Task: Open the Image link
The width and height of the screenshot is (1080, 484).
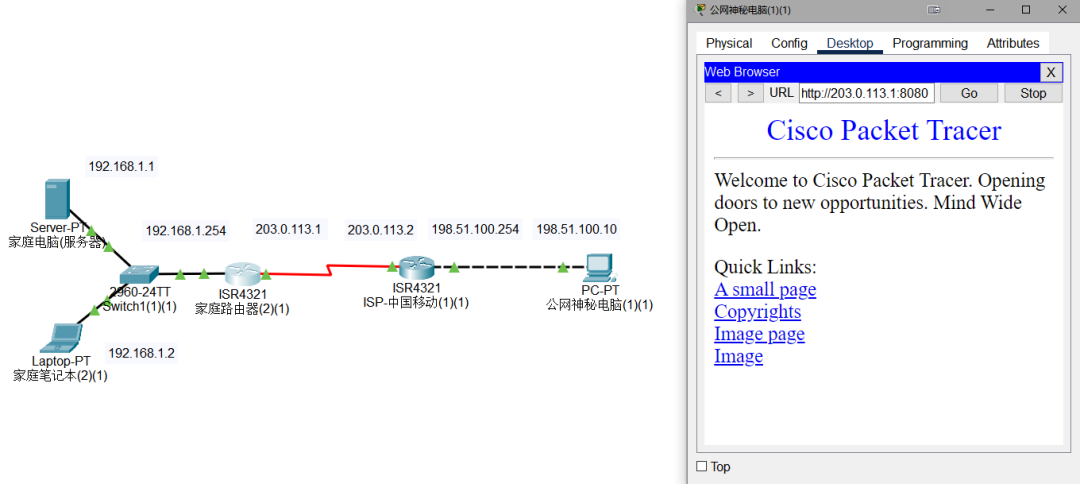Action: coord(738,356)
